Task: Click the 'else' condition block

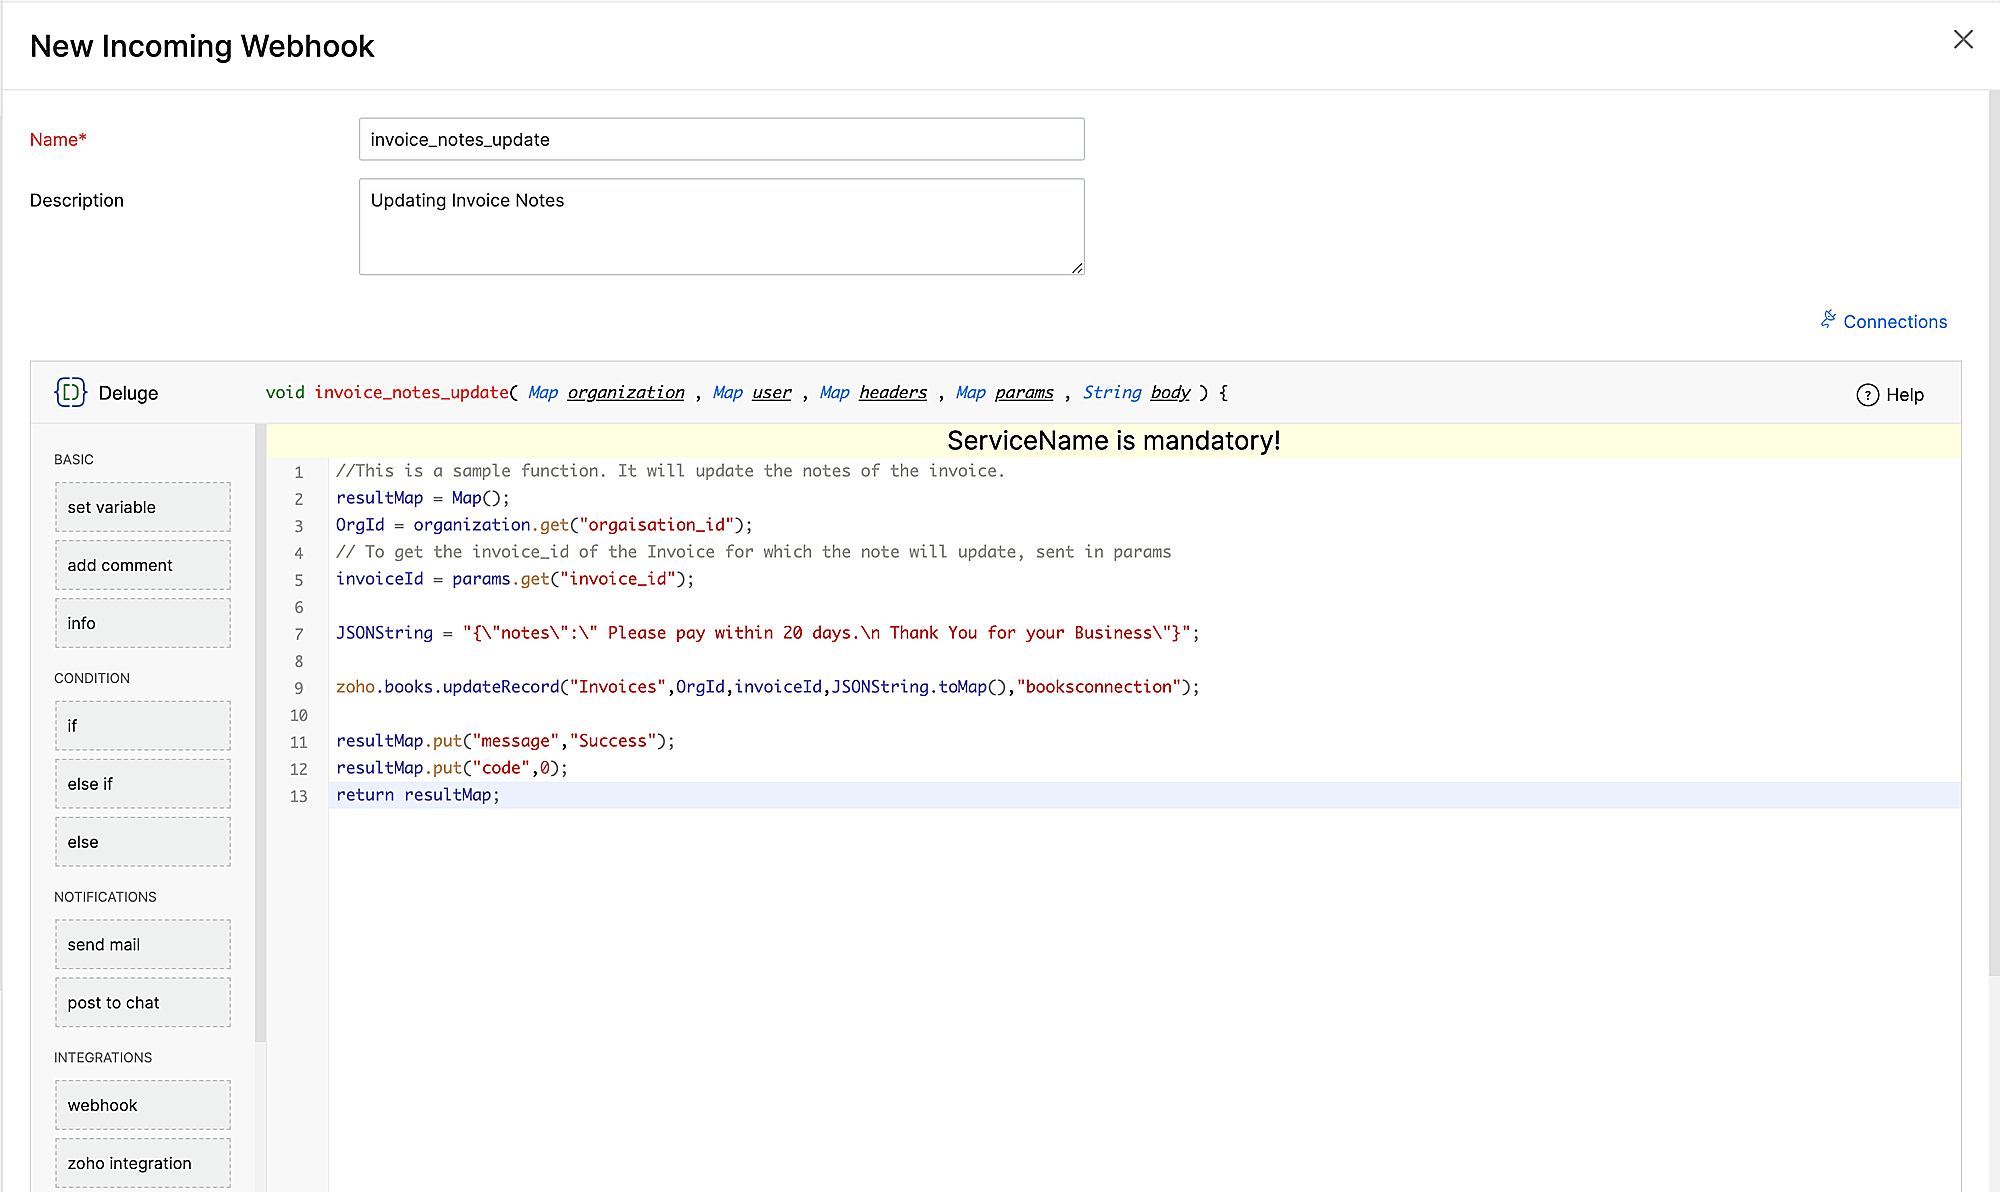Action: (142, 841)
